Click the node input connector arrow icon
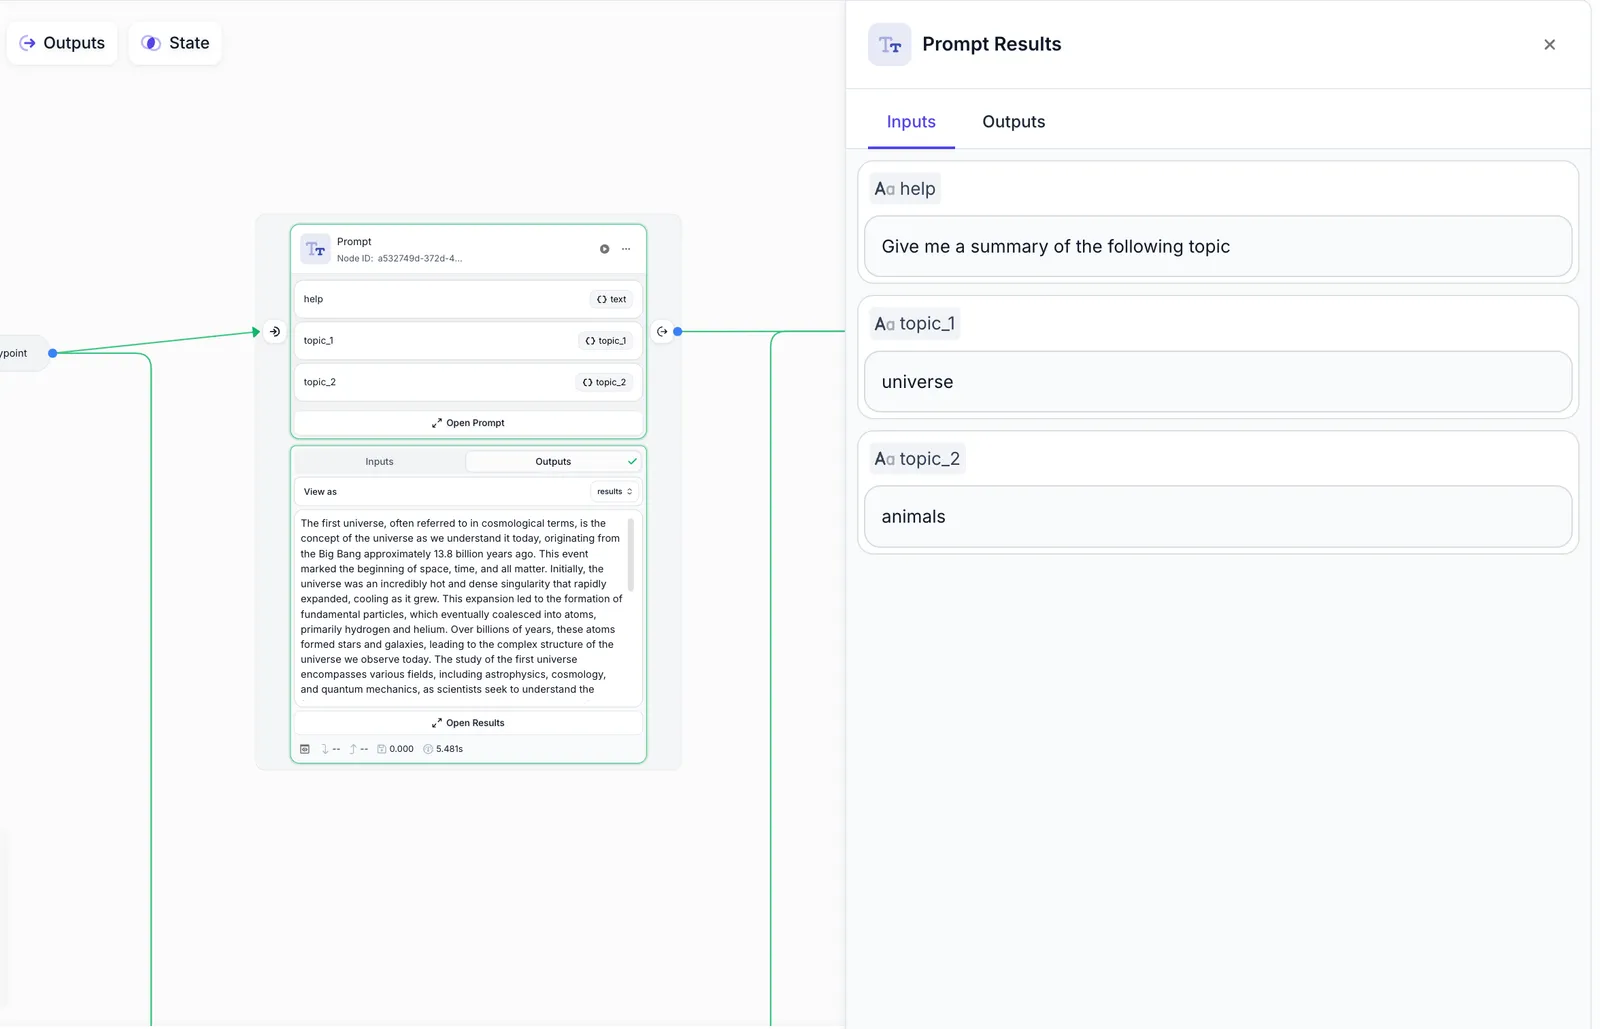Image resolution: width=1600 pixels, height=1029 pixels. [x=274, y=331]
